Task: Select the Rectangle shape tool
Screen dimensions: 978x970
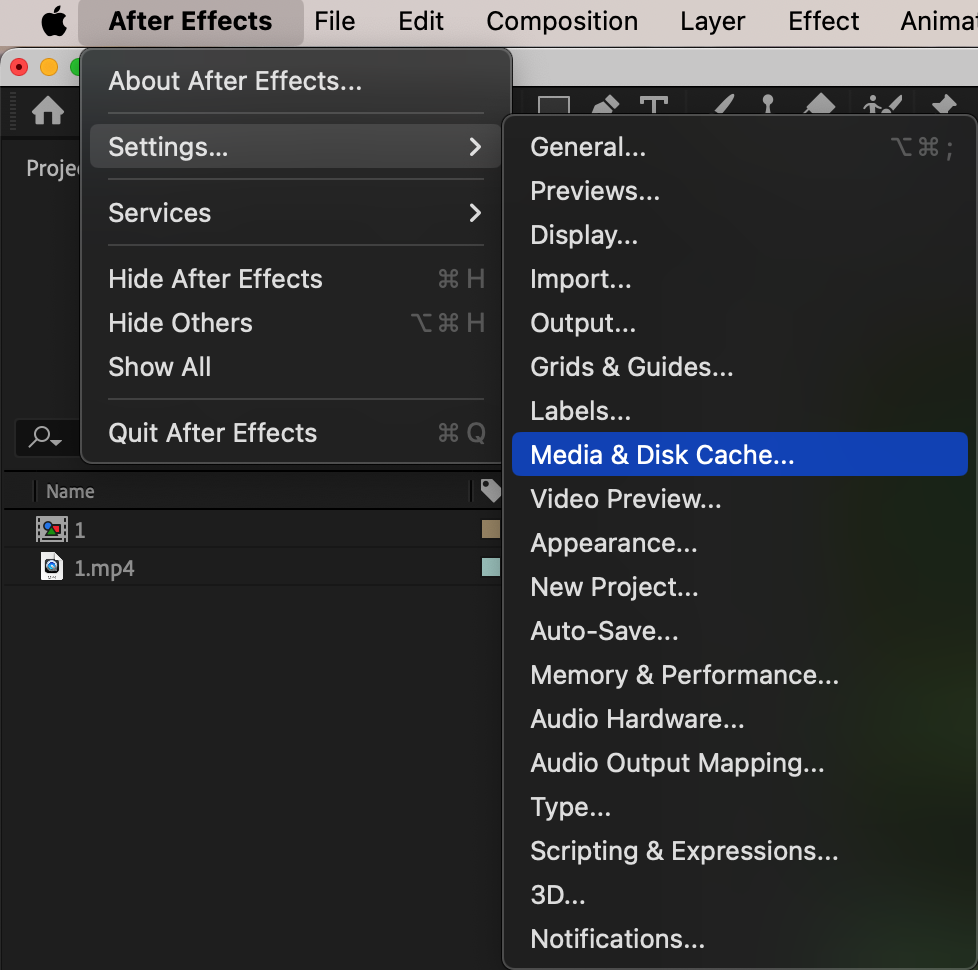Action: 553,107
